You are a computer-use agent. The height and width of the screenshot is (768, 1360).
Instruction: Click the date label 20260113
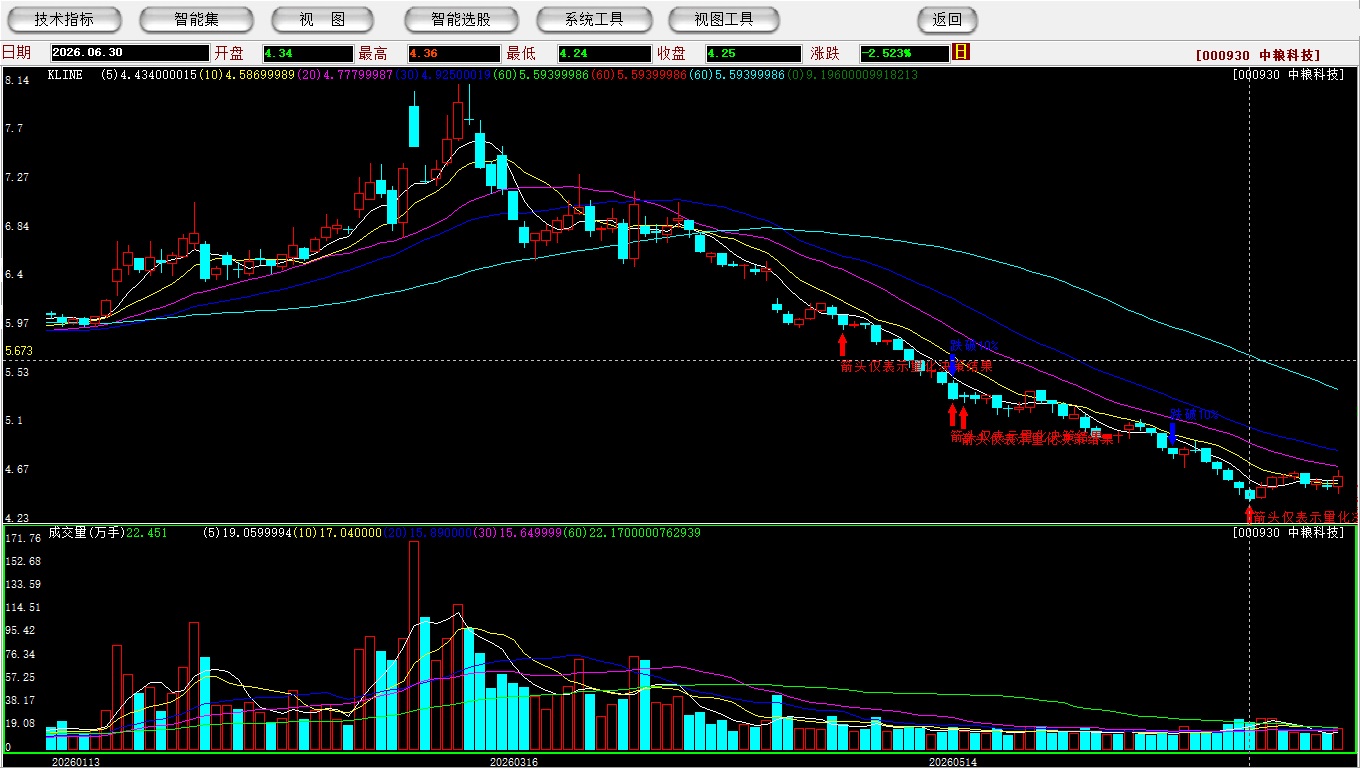(x=76, y=762)
